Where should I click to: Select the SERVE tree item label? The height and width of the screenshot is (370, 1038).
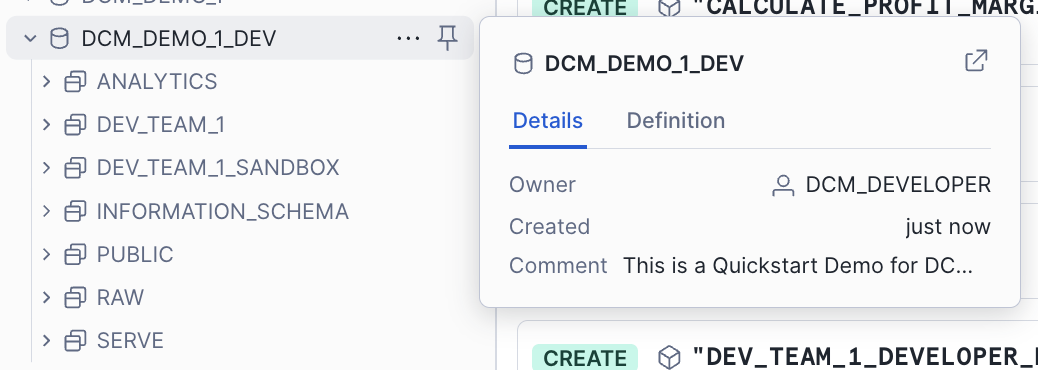point(130,340)
